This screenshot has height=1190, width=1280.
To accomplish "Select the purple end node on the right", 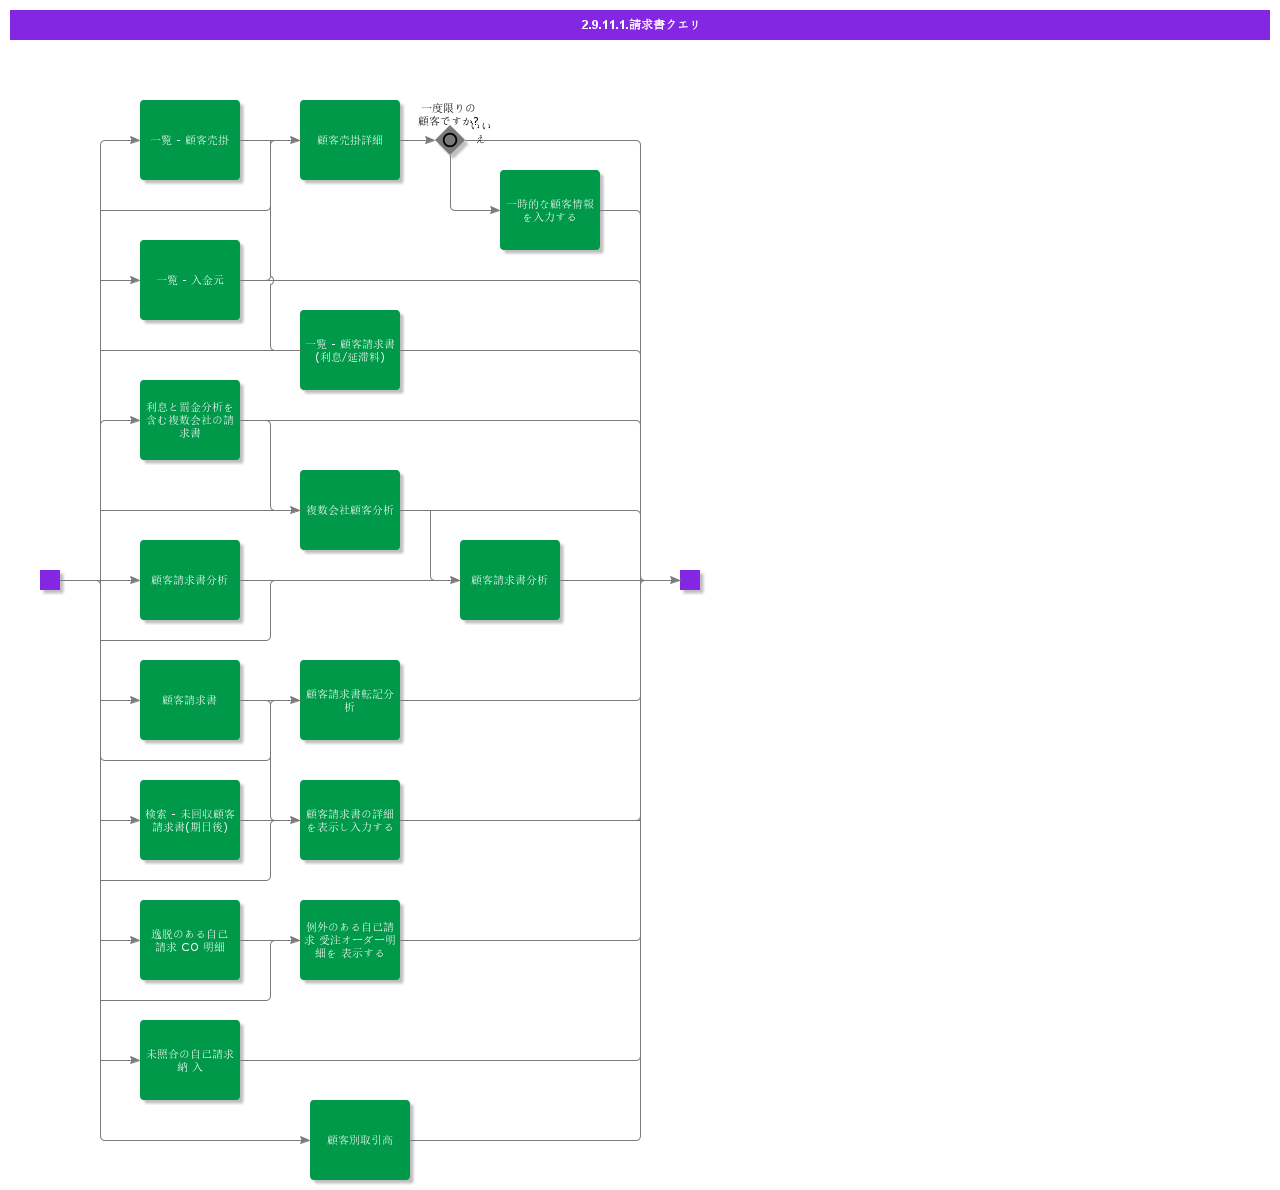I will tap(689, 579).
